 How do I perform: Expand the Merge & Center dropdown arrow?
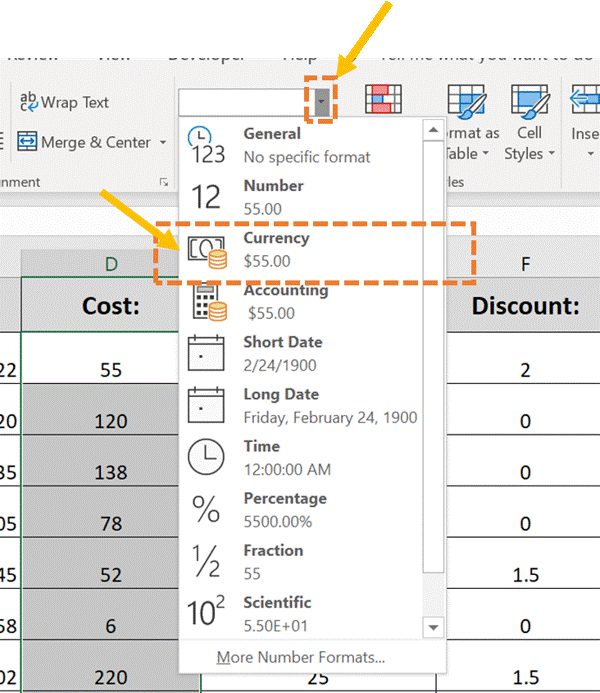coord(163,142)
